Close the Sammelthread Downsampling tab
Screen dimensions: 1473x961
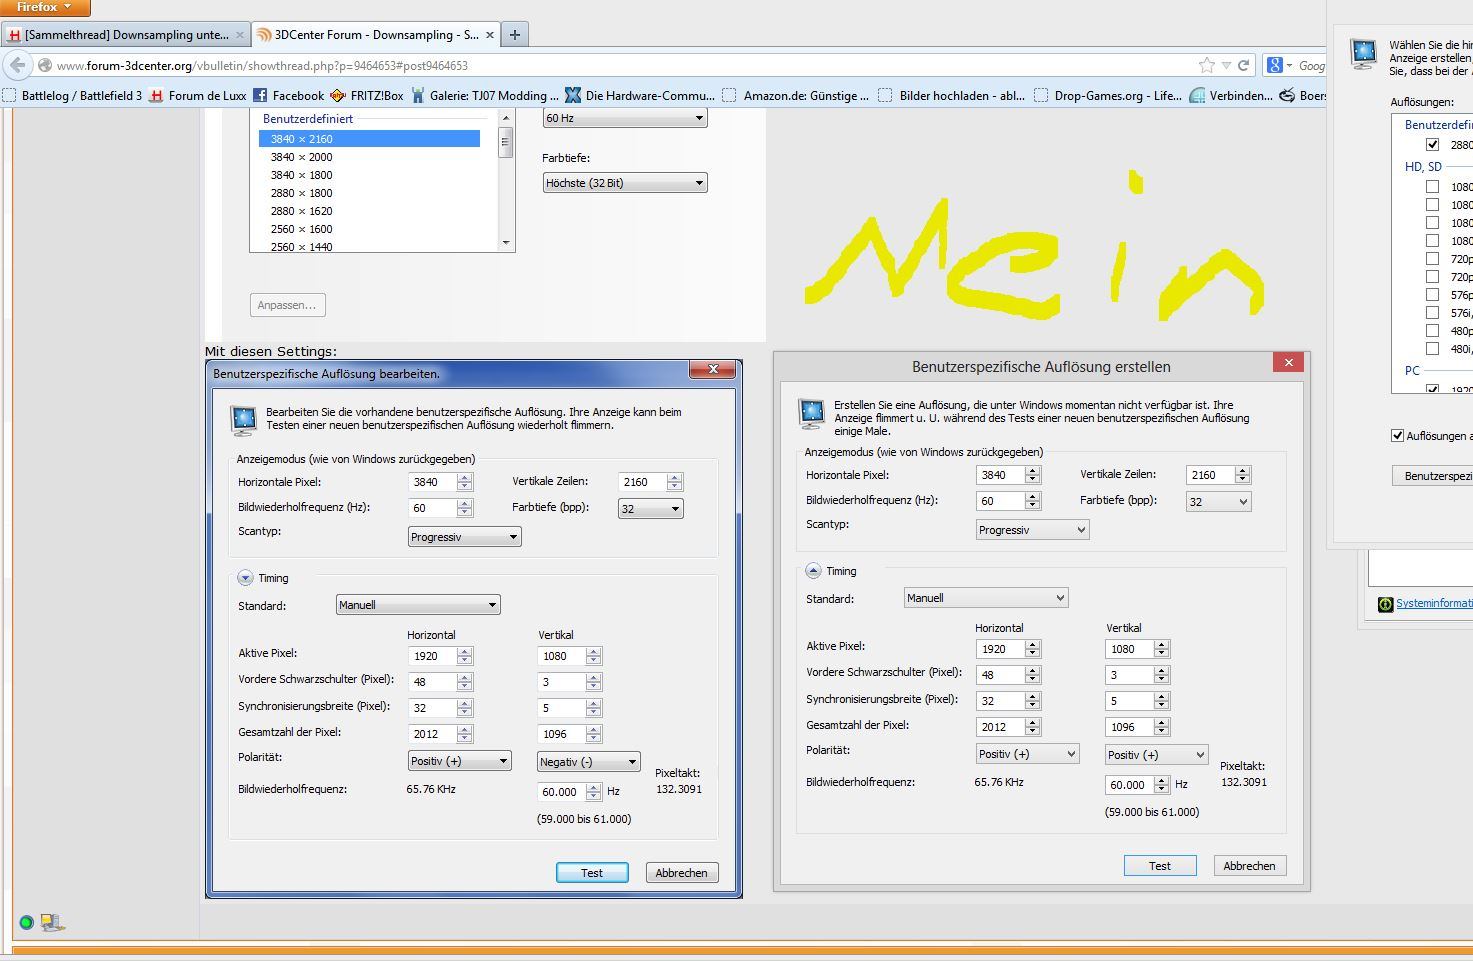[x=239, y=35]
